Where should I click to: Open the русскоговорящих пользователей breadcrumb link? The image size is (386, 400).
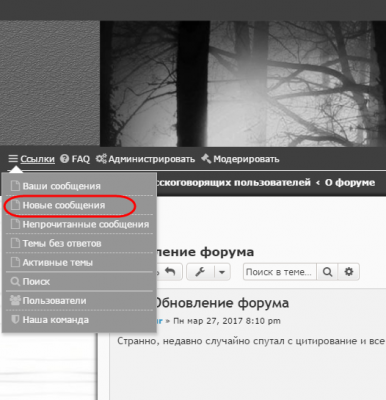point(233,183)
